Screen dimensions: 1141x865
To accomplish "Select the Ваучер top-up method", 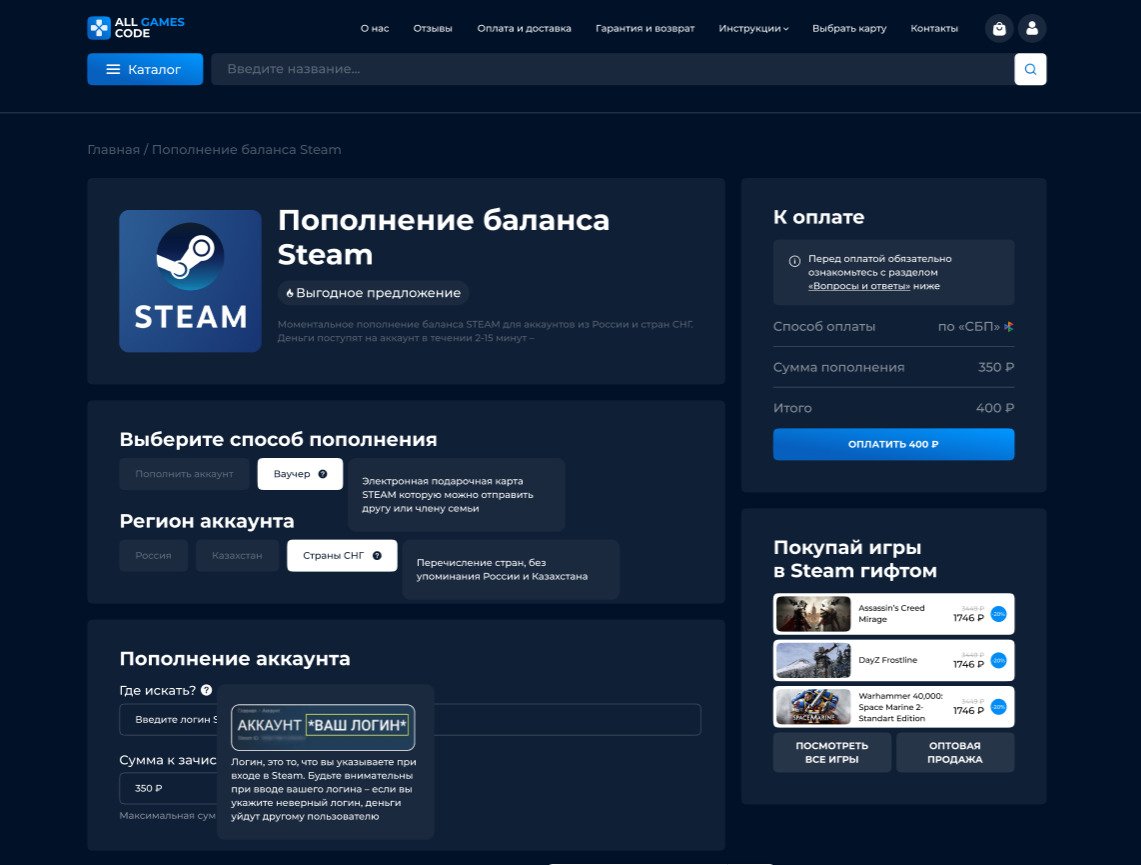I will tap(300, 474).
